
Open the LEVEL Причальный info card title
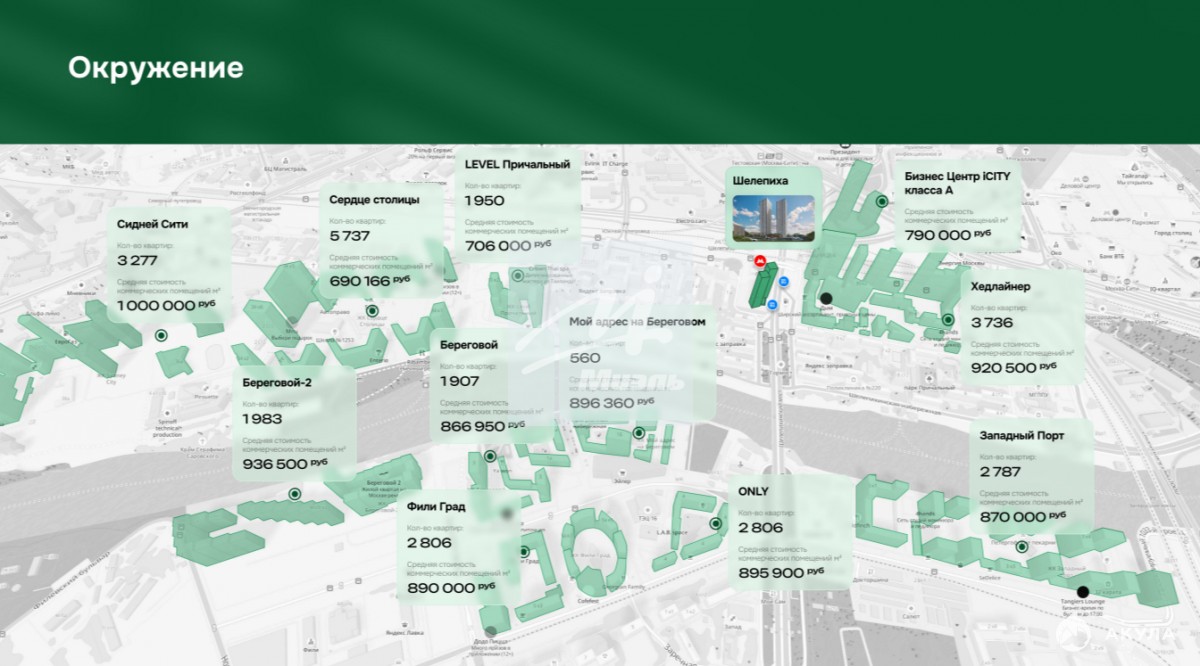click(517, 165)
